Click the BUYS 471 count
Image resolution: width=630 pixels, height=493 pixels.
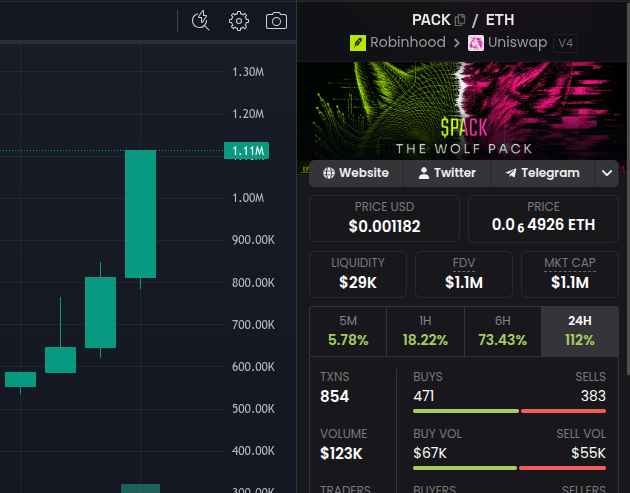point(423,396)
